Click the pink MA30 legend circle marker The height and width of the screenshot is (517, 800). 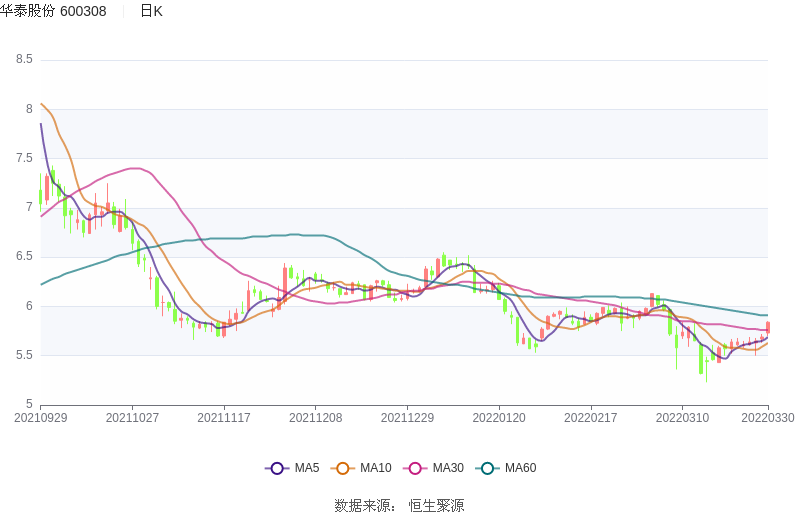coord(415,468)
